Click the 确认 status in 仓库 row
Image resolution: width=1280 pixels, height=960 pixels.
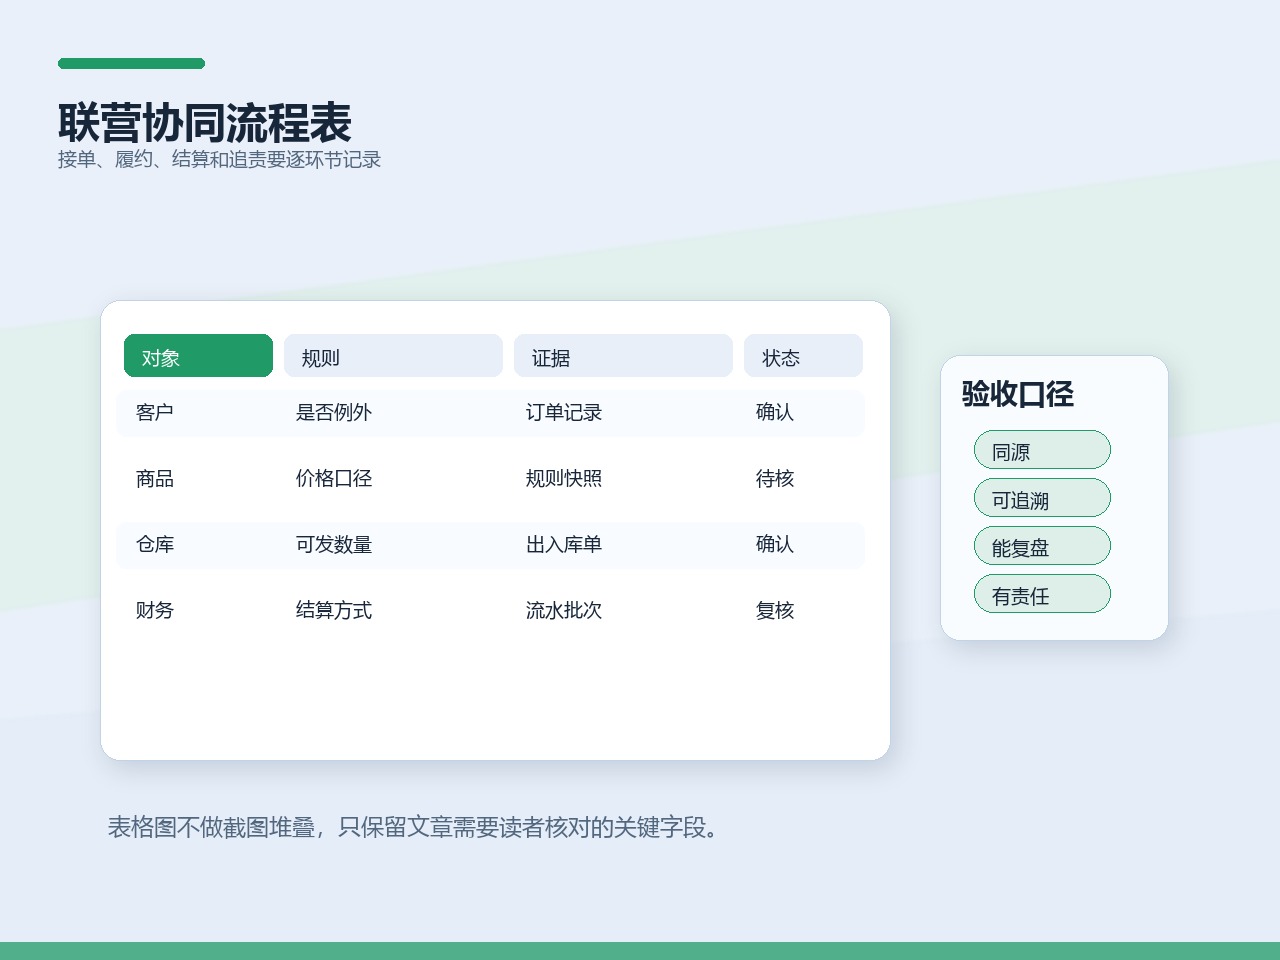pyautogui.click(x=775, y=545)
